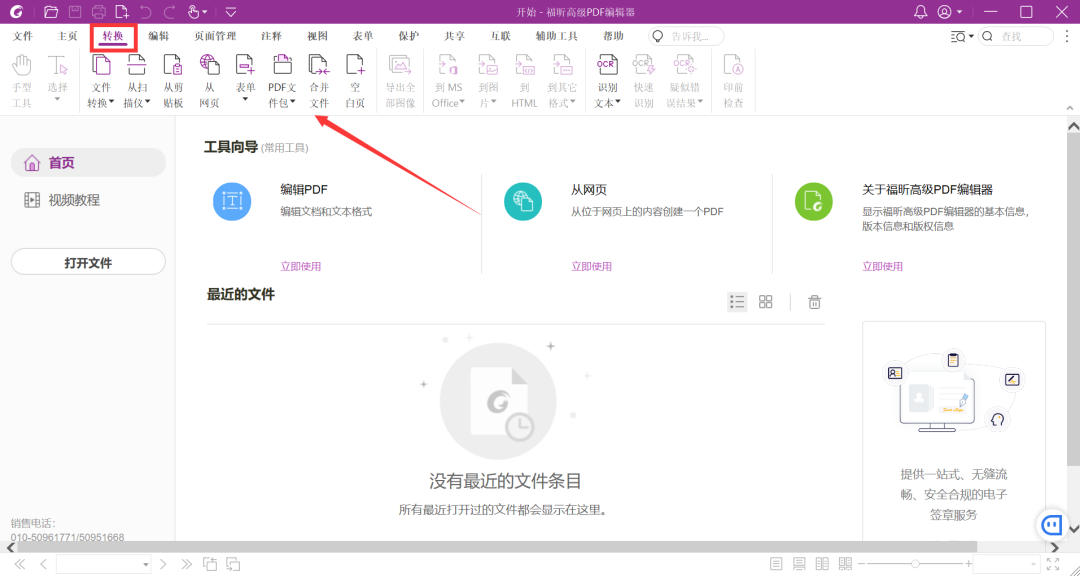Image resolution: width=1080 pixels, height=576 pixels.
Task: Click the redo arrow in title bar
Action: 169,12
